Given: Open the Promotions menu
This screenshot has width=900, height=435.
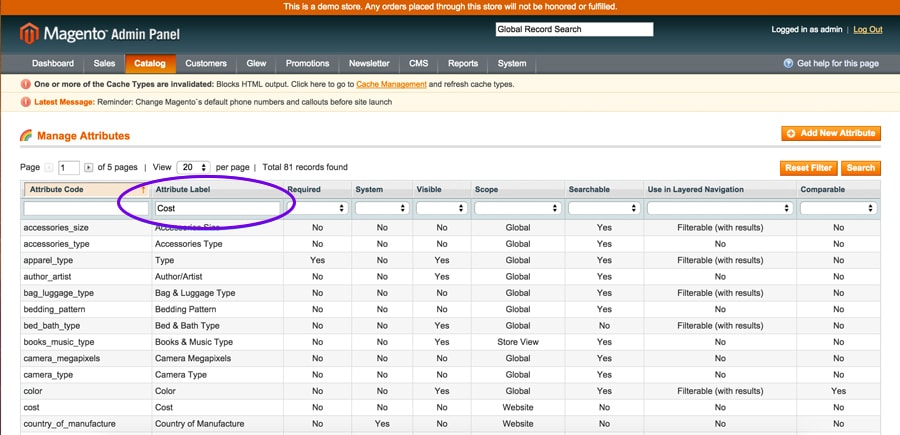Looking at the screenshot, I should tap(308, 64).
